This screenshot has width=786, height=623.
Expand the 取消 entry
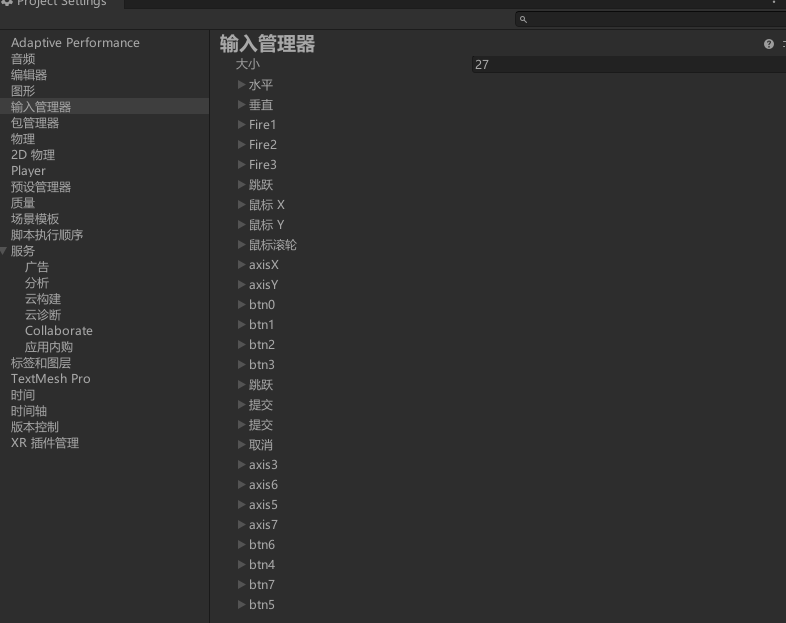tap(241, 445)
